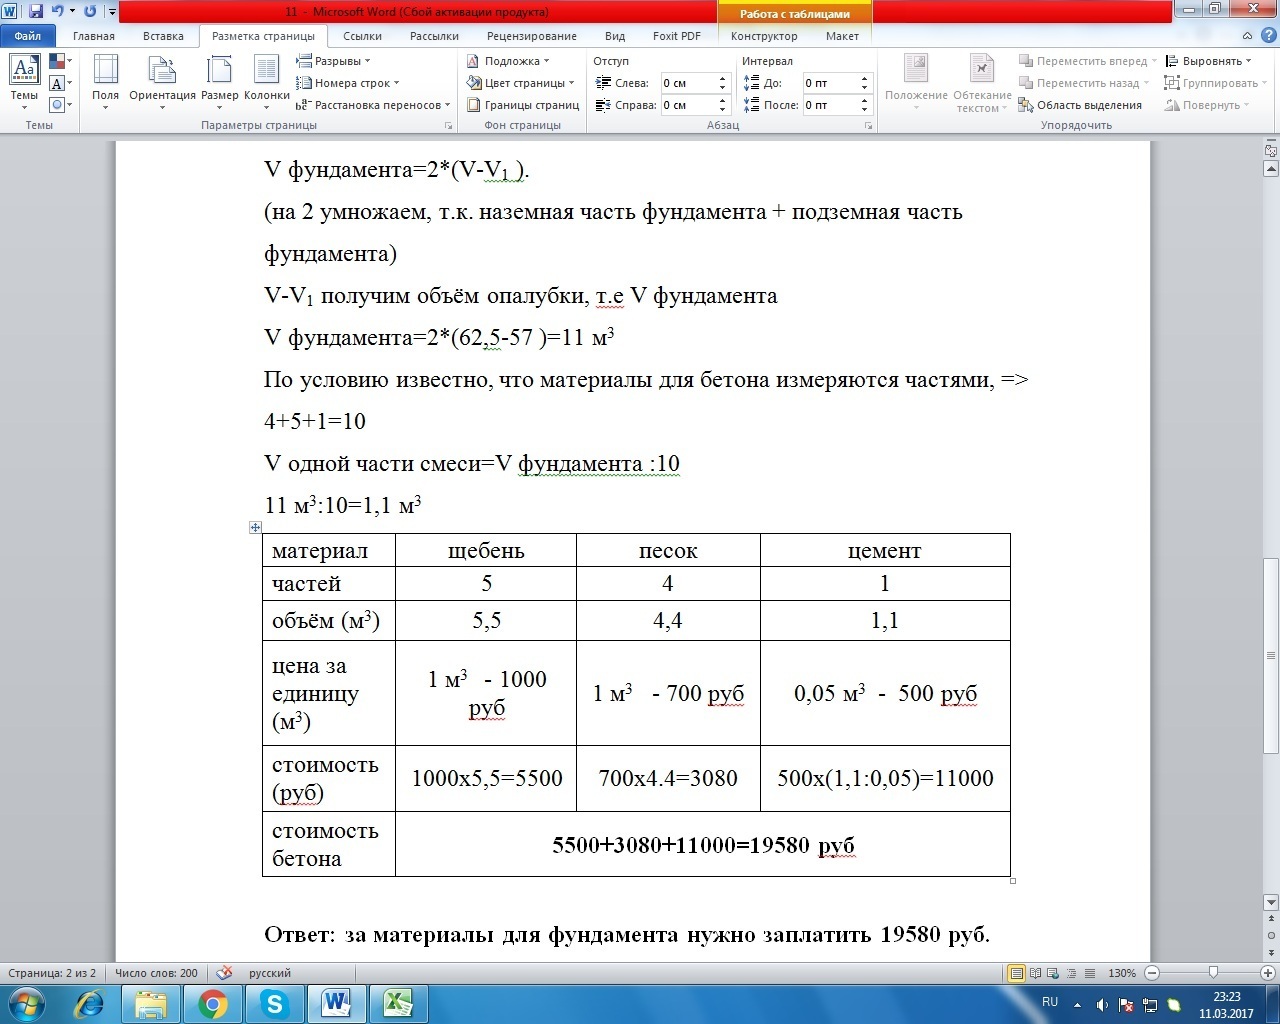Viewport: 1280px width, 1024px height.
Task: Switch to the Главная tab
Action: click(x=94, y=36)
